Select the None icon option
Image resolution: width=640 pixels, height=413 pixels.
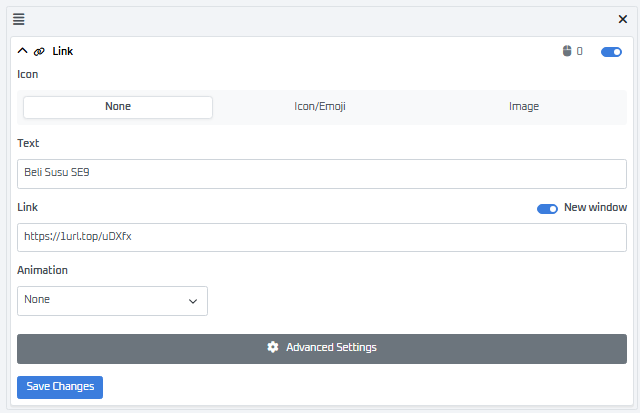click(x=118, y=107)
